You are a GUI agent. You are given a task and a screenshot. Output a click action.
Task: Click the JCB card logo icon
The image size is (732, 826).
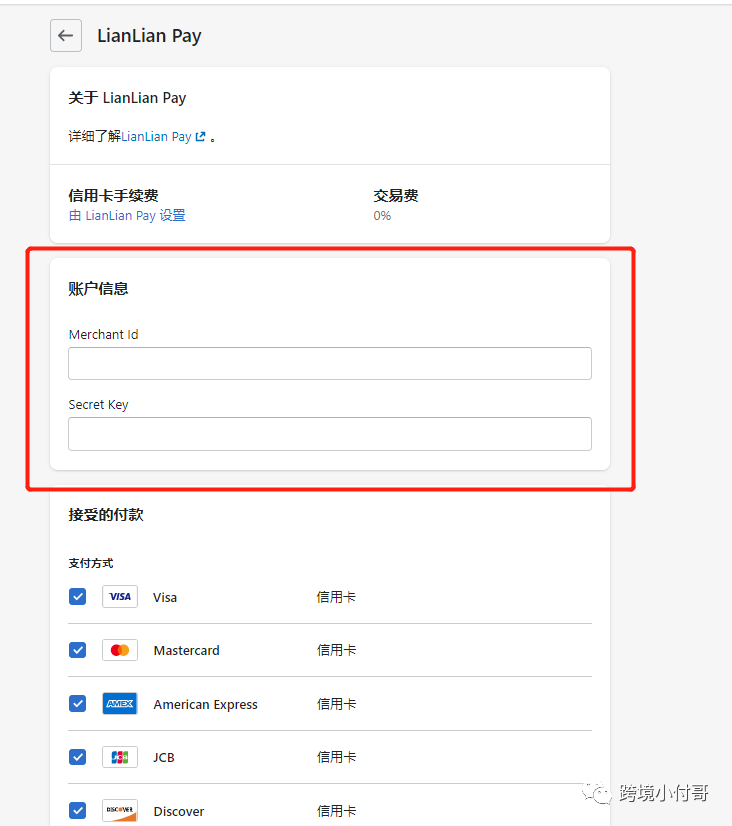point(120,757)
